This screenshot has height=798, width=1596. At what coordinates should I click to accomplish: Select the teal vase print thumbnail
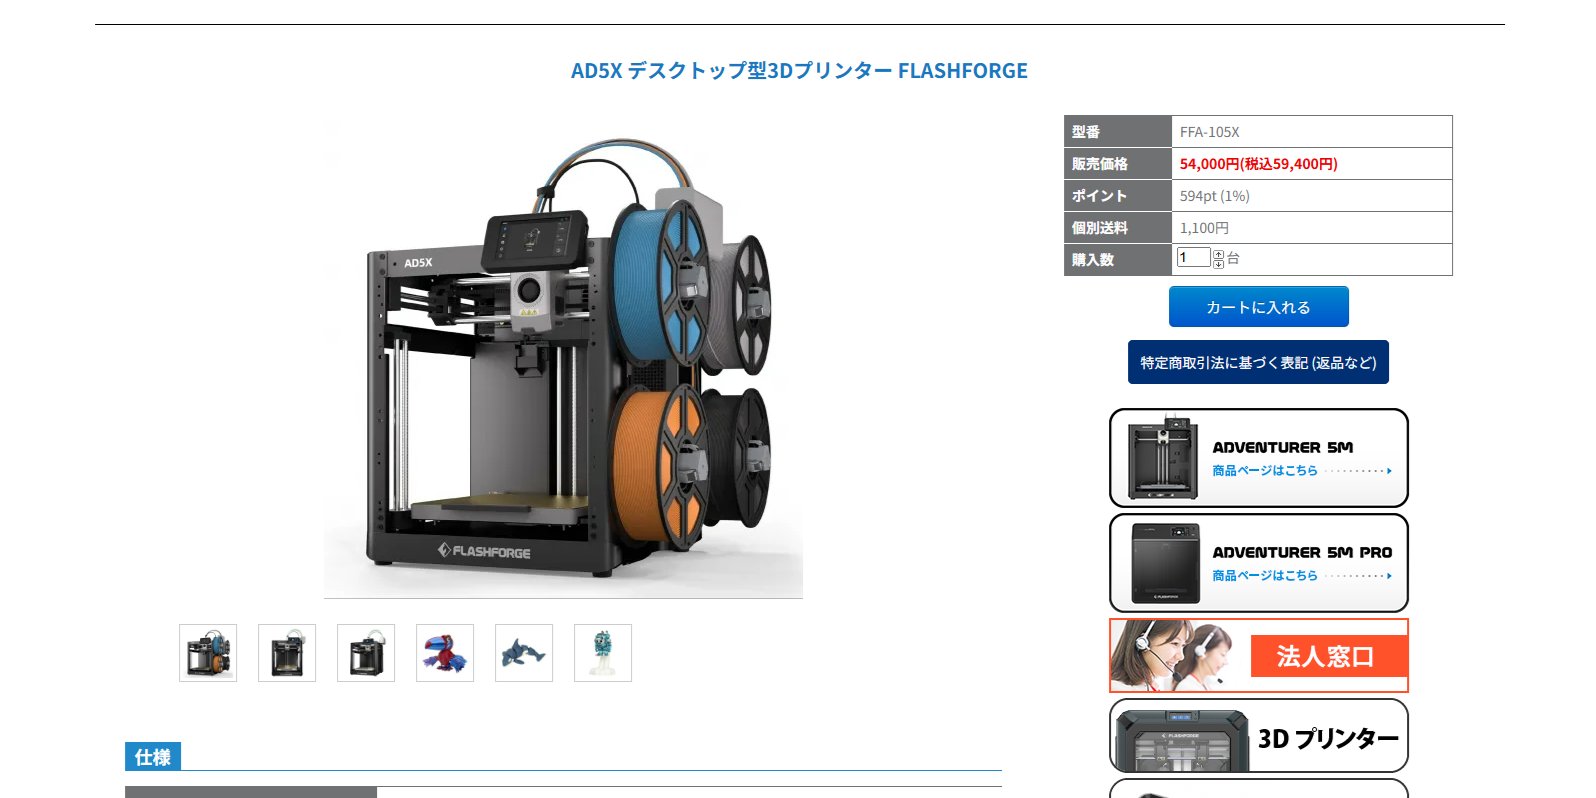coord(603,653)
